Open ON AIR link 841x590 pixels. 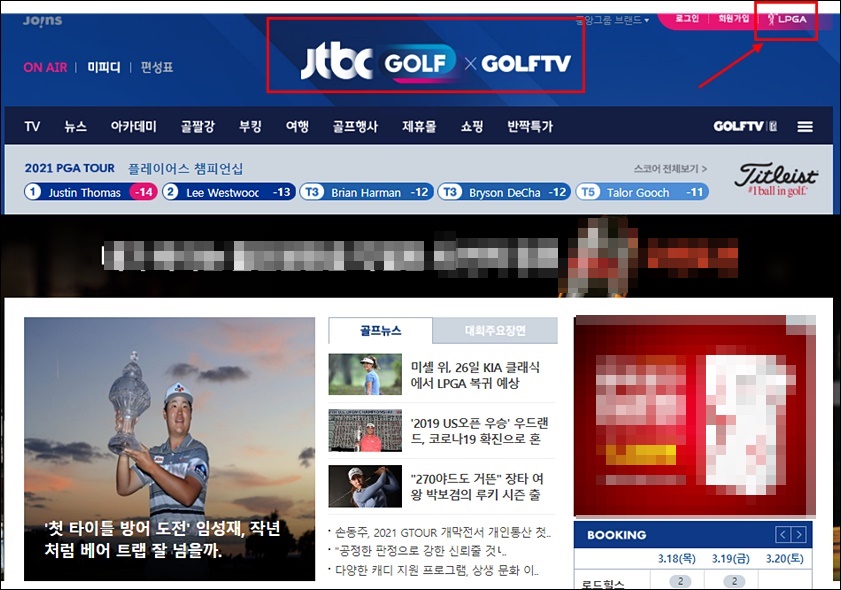pos(45,68)
